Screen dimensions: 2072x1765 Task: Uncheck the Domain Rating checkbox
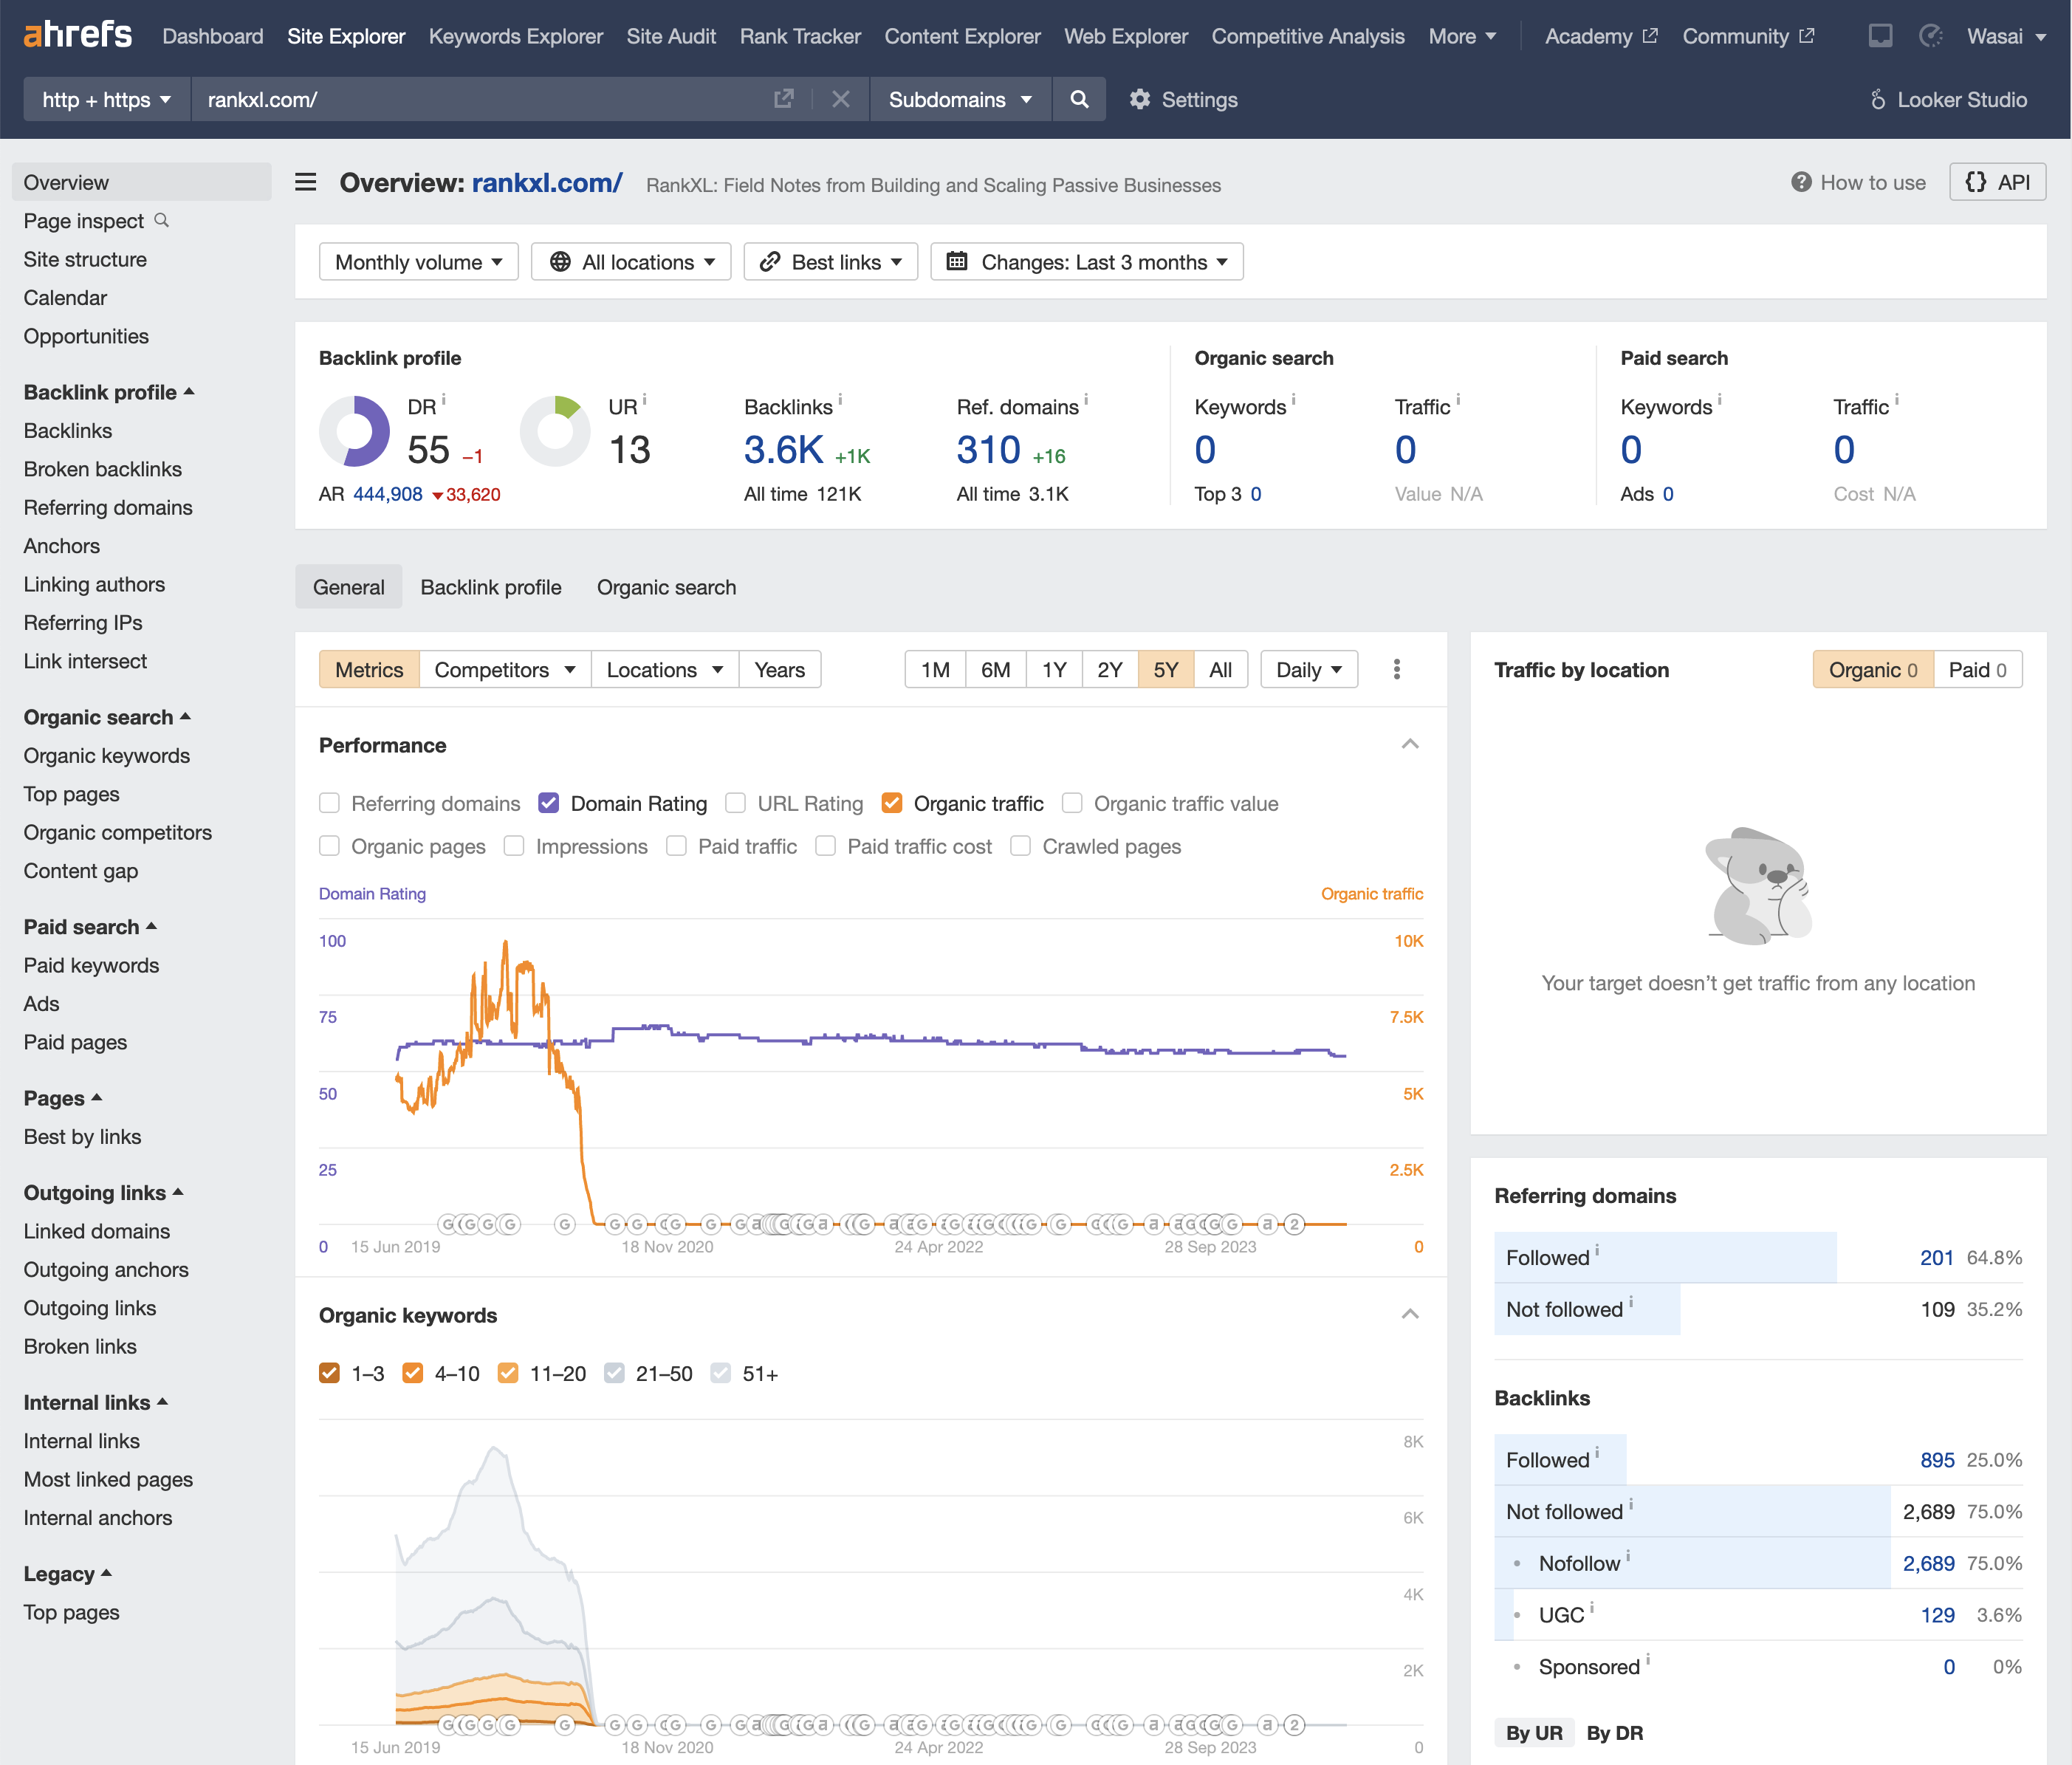(x=549, y=803)
